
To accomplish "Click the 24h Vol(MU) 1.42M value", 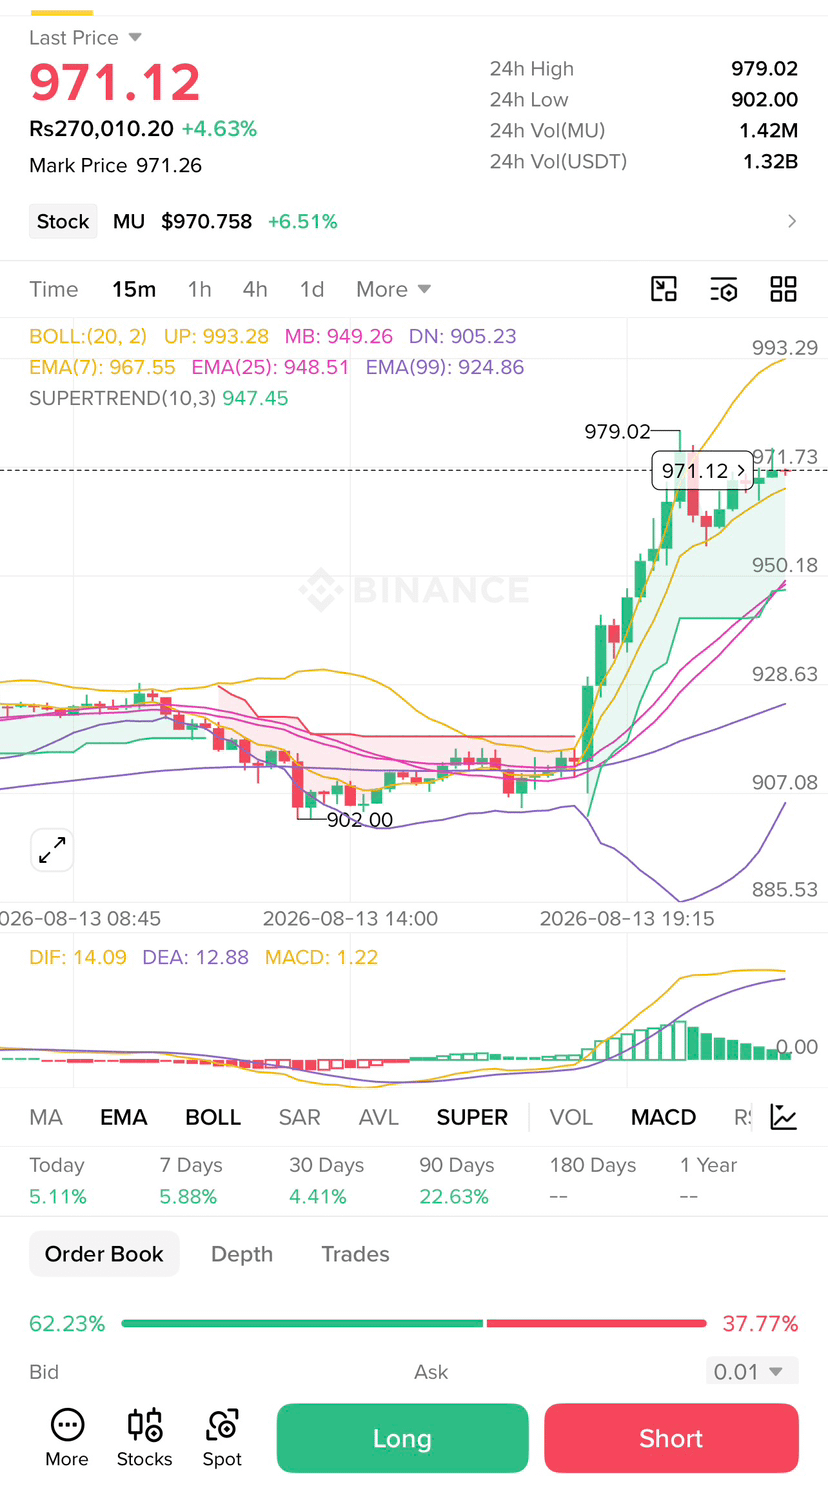I will click(768, 130).
